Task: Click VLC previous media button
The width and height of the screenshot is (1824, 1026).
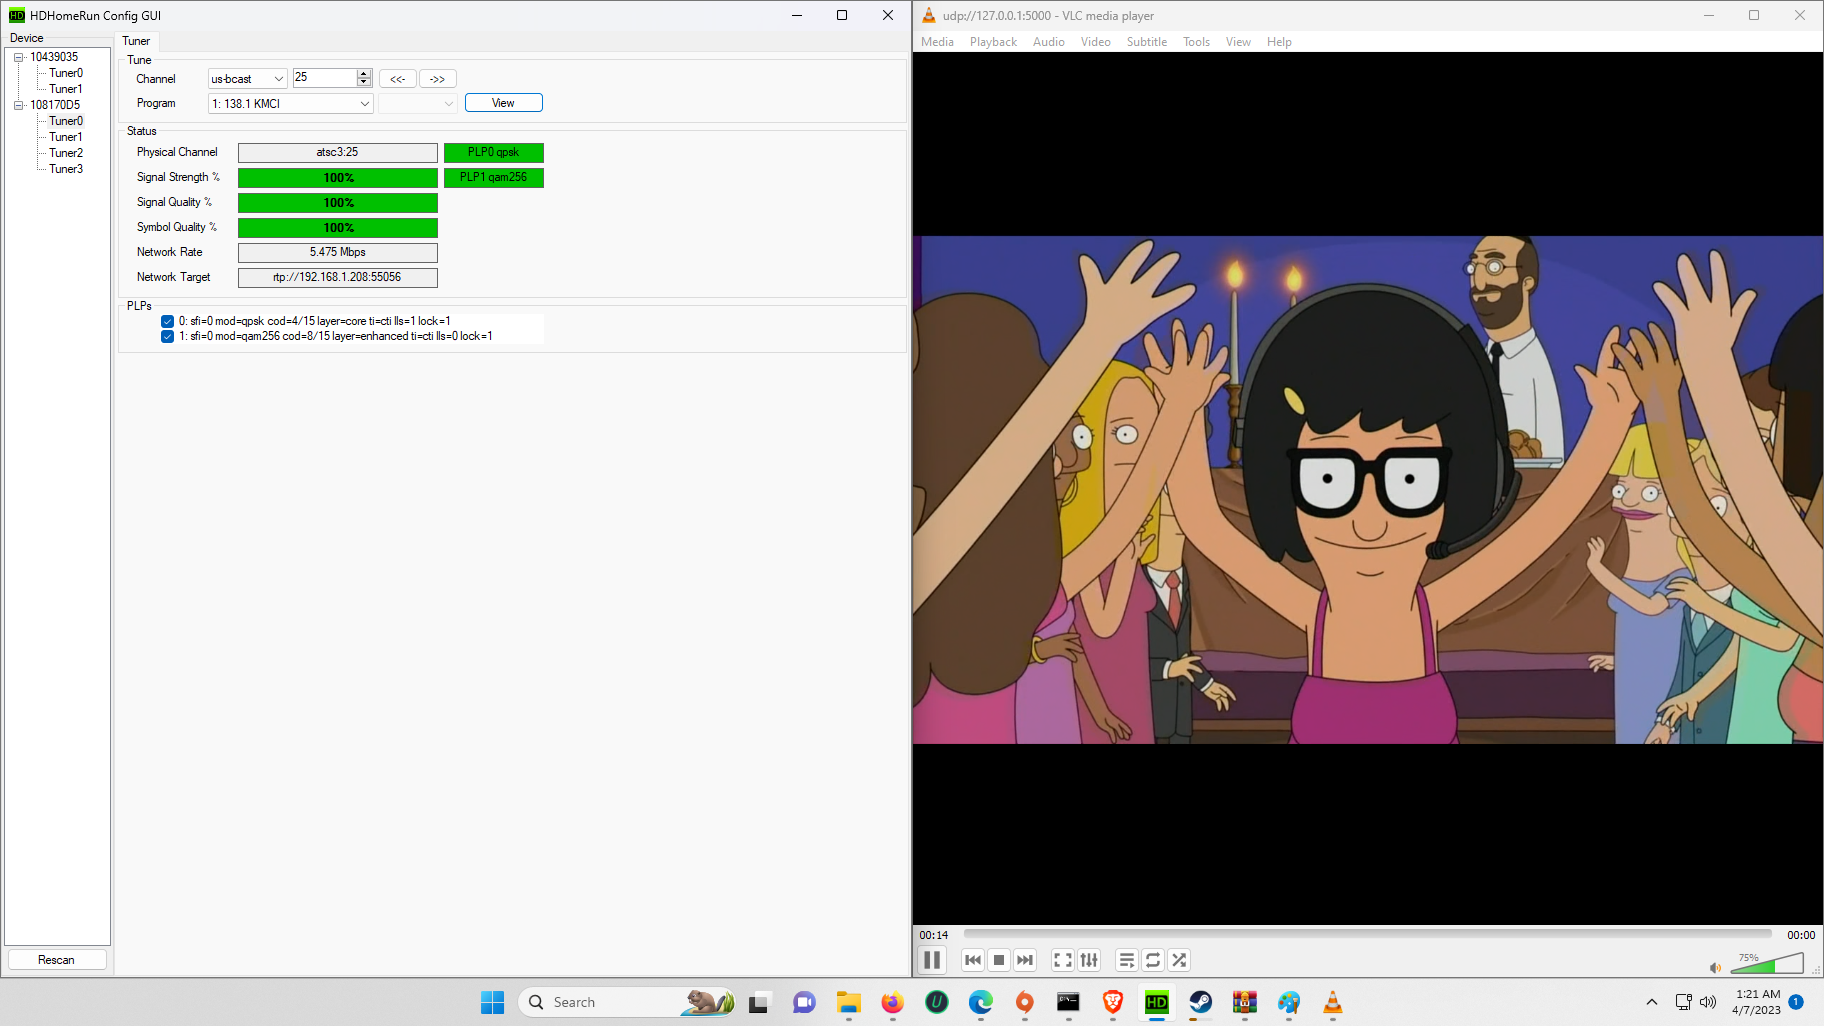Action: coord(973,960)
